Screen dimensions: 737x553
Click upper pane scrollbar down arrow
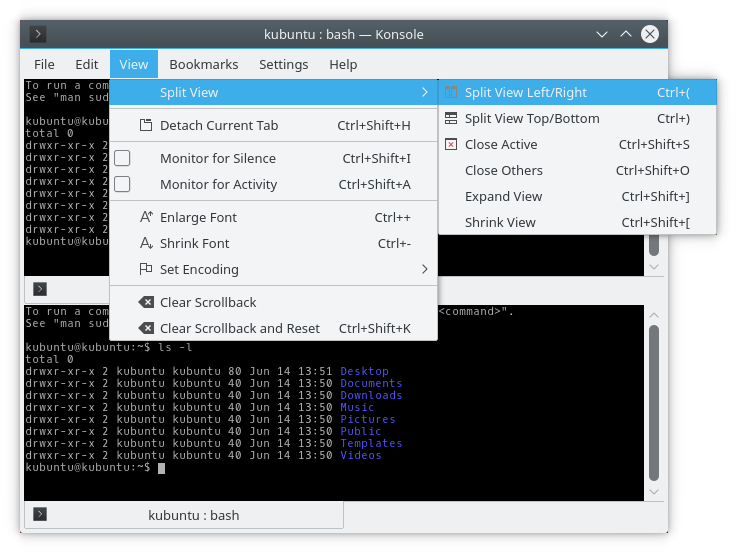[654, 266]
